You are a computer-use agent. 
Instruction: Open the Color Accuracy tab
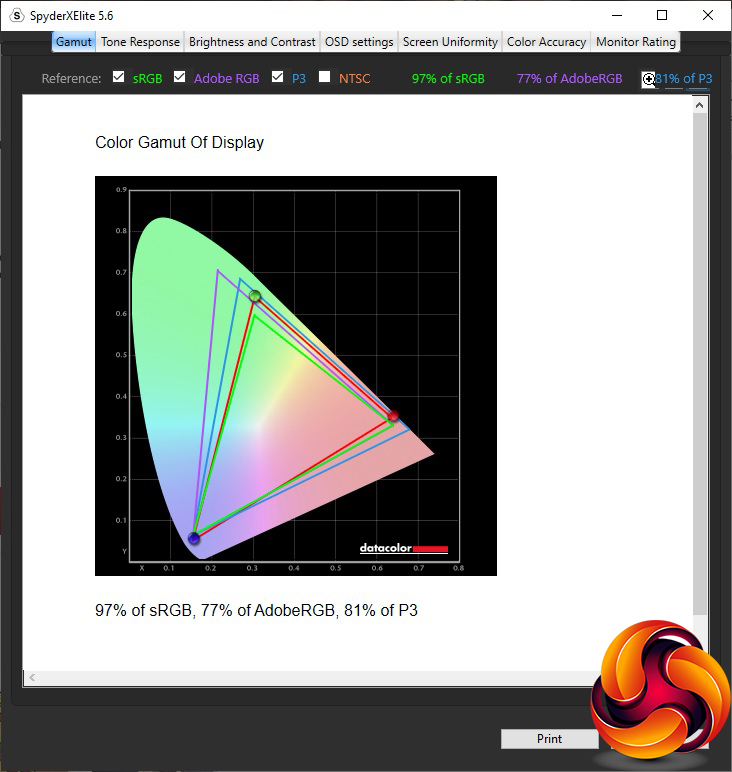pos(546,42)
